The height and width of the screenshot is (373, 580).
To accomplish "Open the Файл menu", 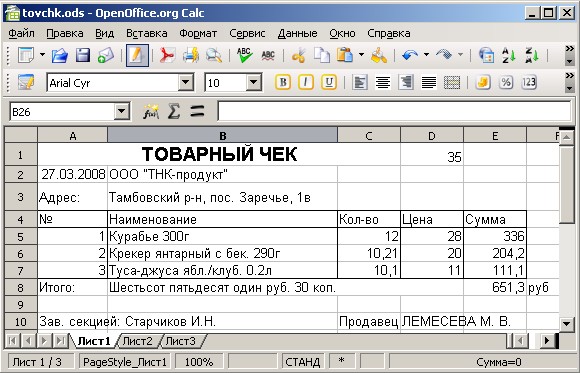I will coord(21,33).
